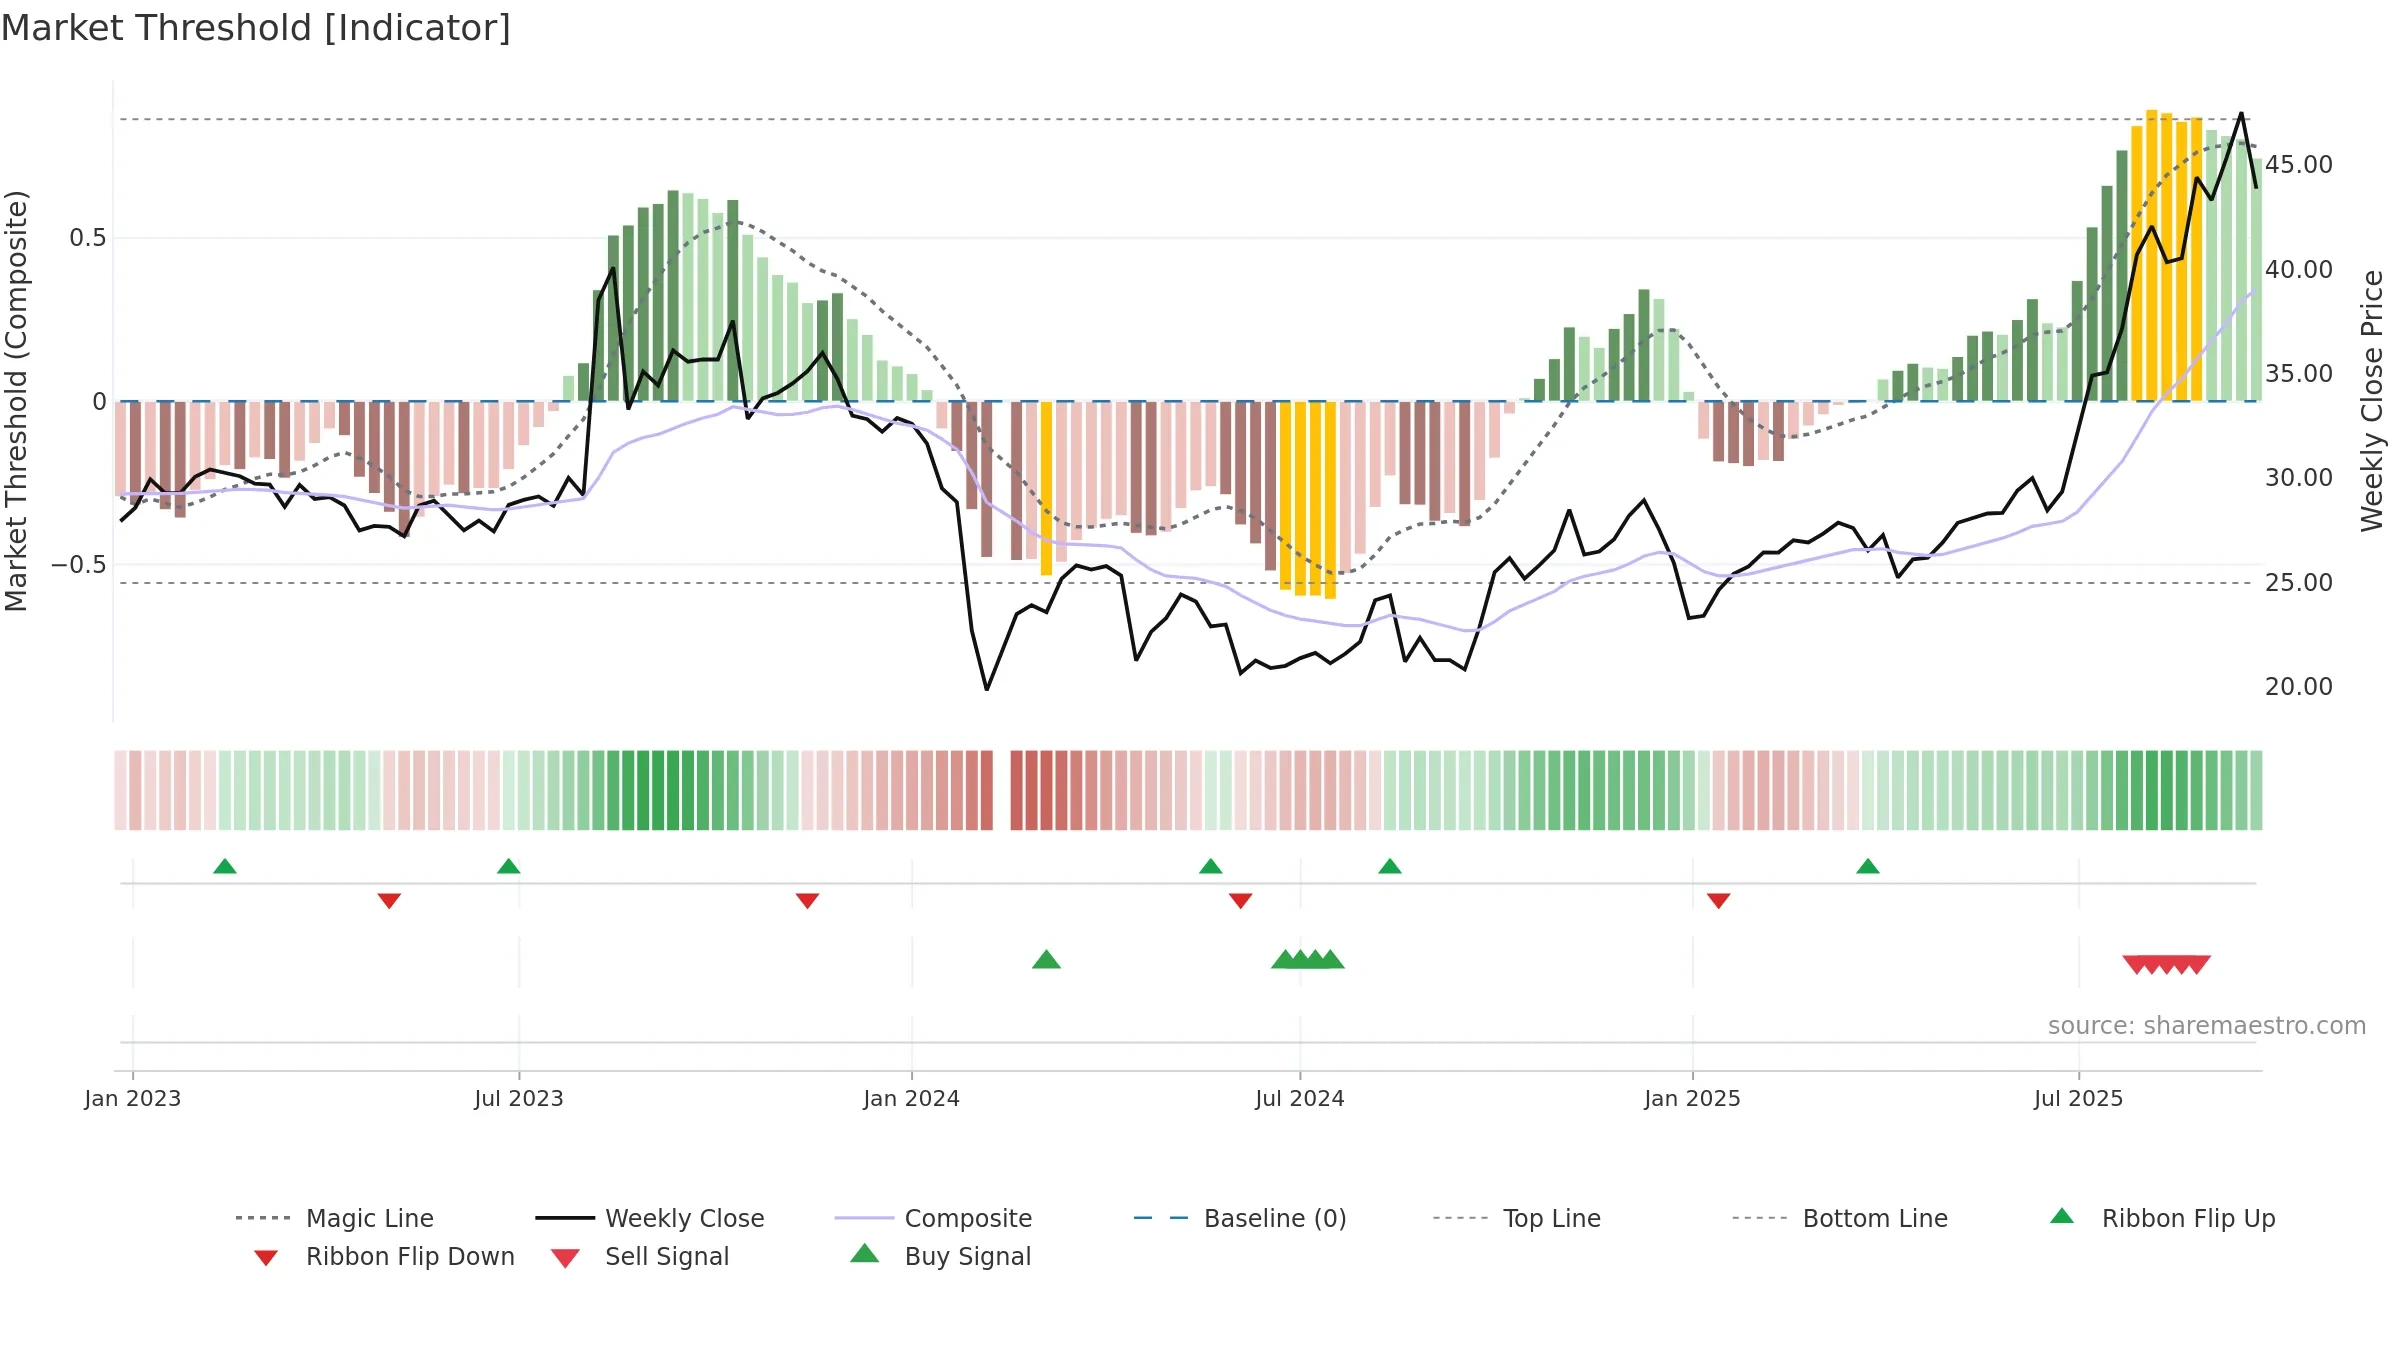
Task: Click the 35.00 price axis label
Action: (2299, 374)
